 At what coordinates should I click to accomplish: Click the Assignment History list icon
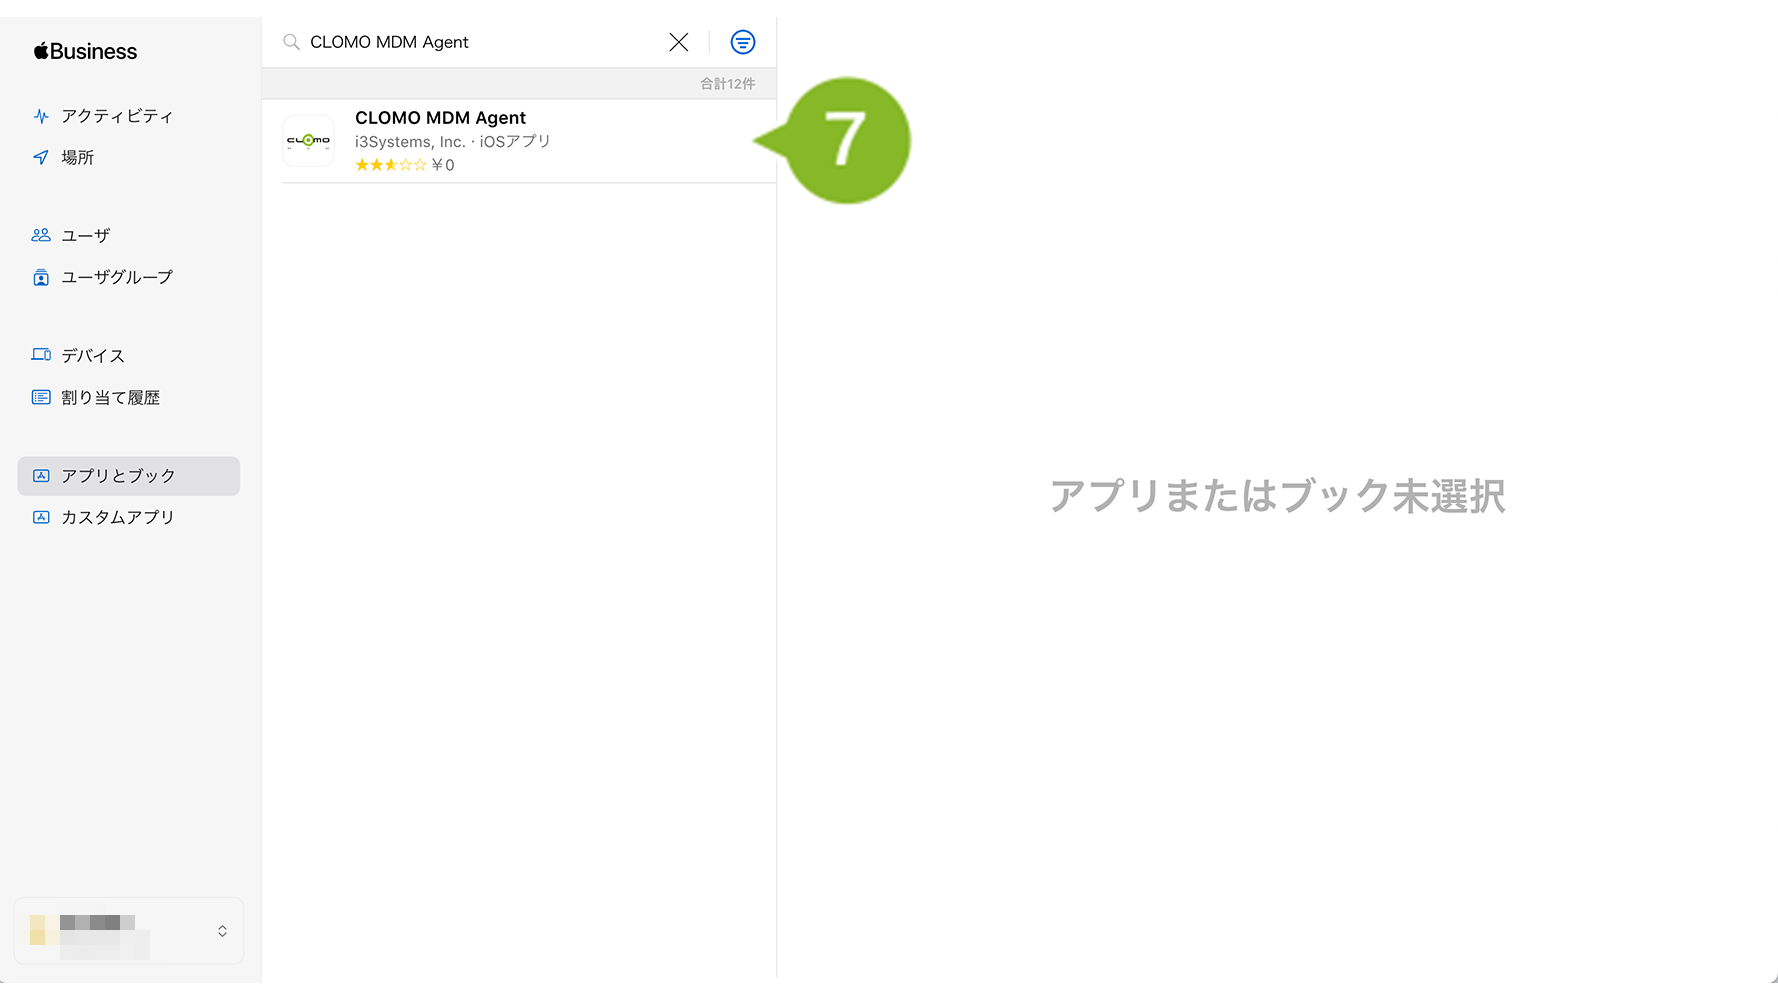coord(41,397)
